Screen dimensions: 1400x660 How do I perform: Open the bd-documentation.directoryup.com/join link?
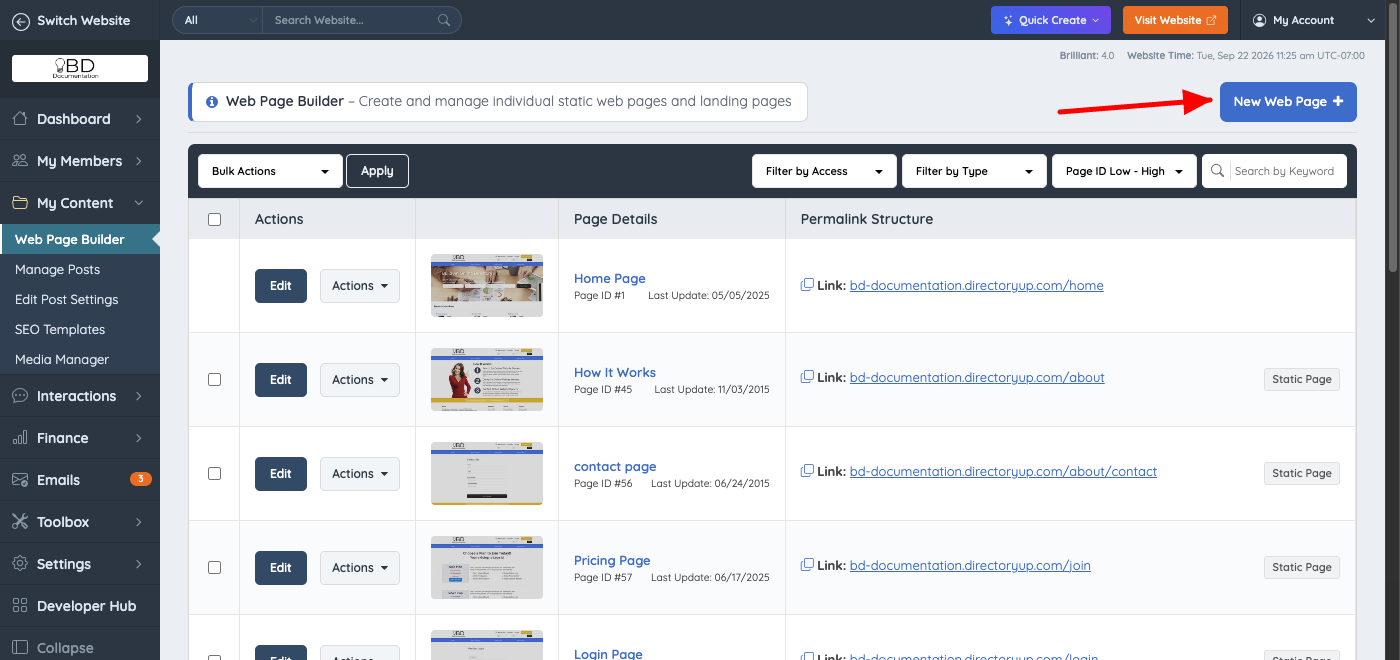[x=970, y=565]
